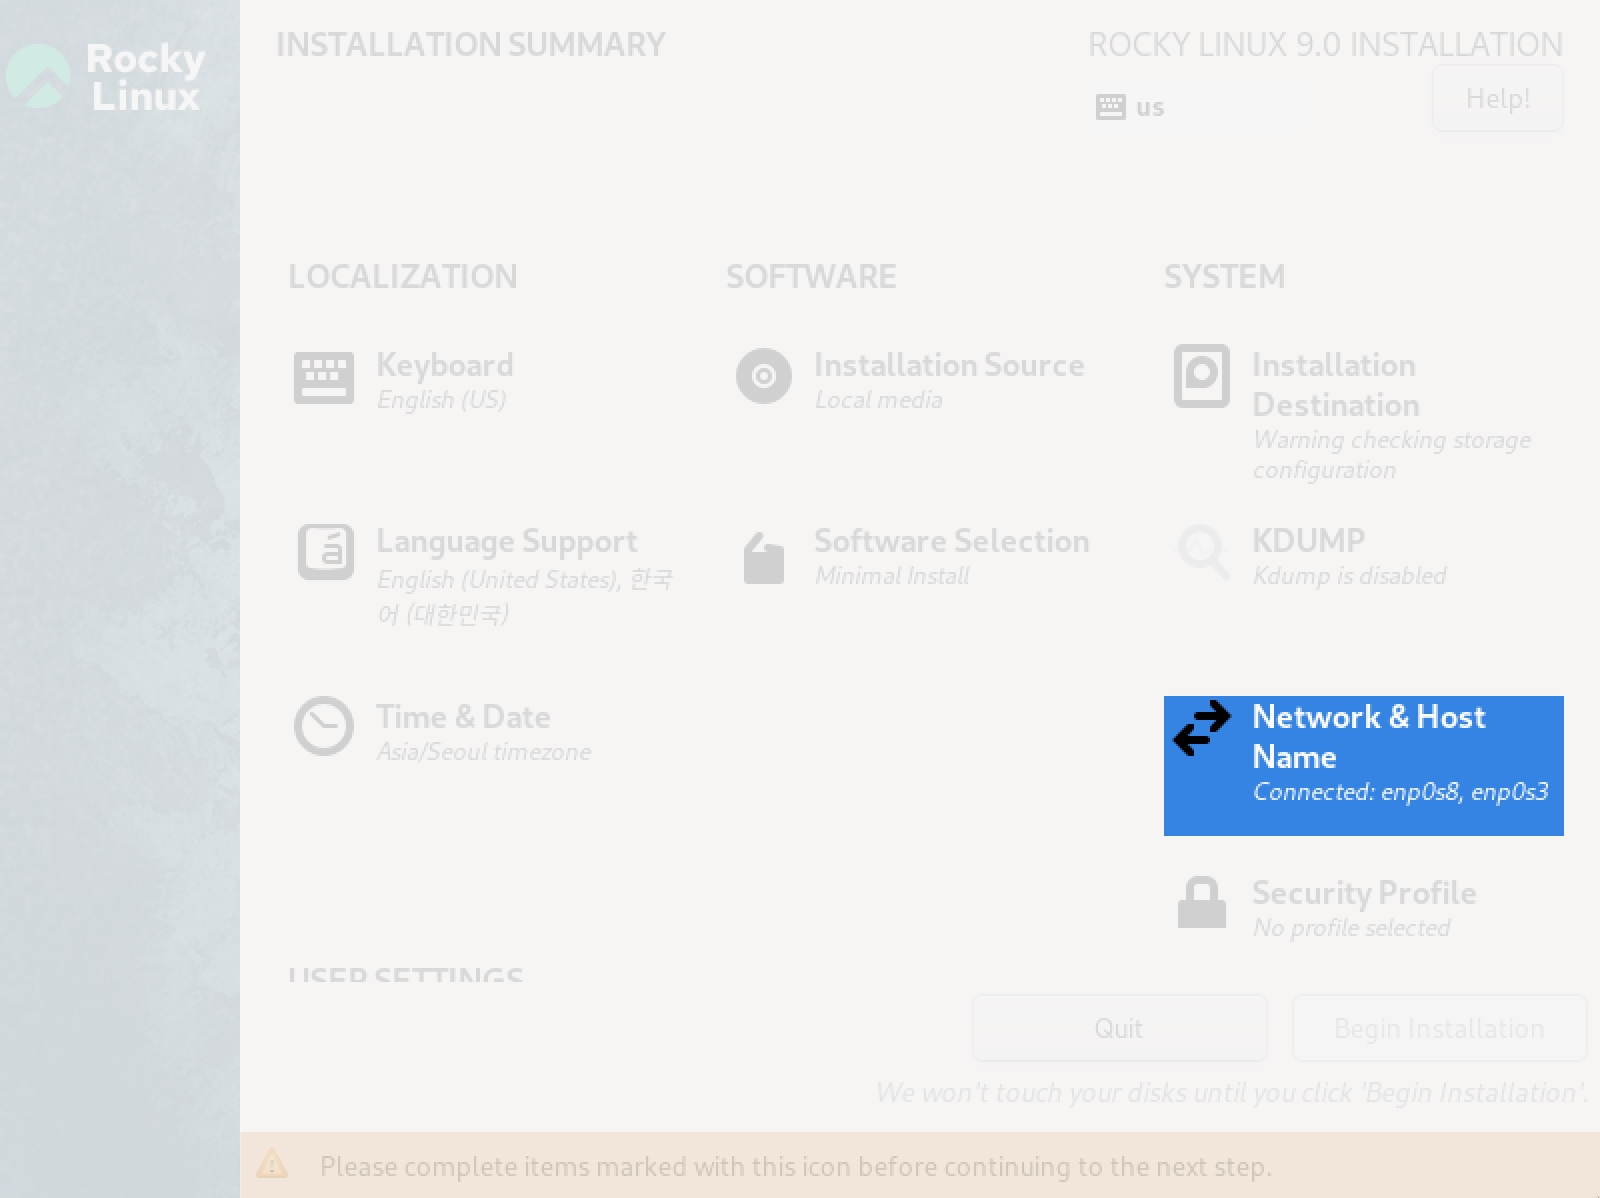Click 'Warning checking storage configuration' text
The image size is (1600, 1198).
click(x=1391, y=455)
